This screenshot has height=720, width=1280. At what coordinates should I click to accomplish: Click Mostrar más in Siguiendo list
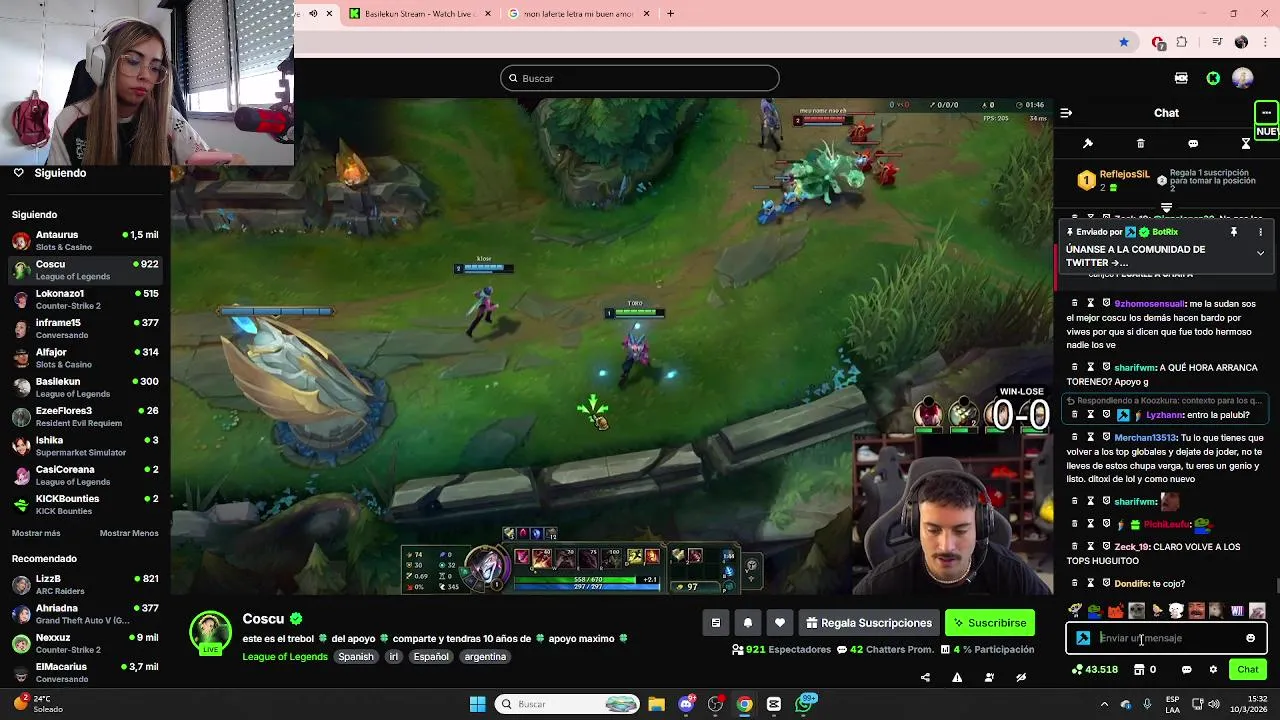(36, 533)
